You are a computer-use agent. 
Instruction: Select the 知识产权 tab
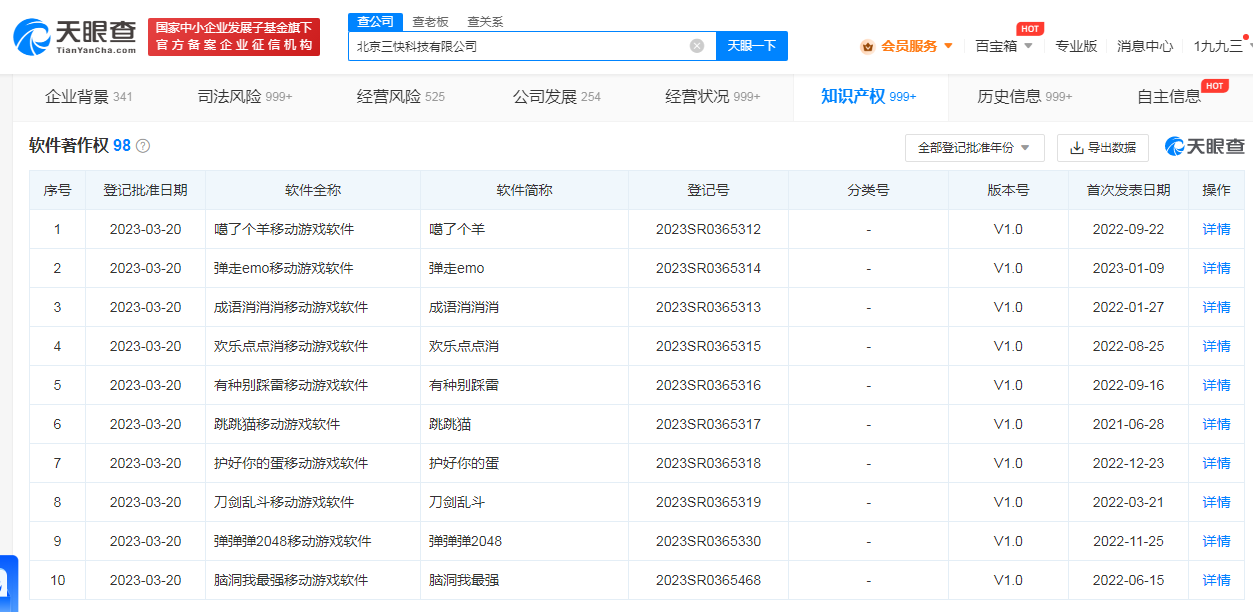coord(869,97)
